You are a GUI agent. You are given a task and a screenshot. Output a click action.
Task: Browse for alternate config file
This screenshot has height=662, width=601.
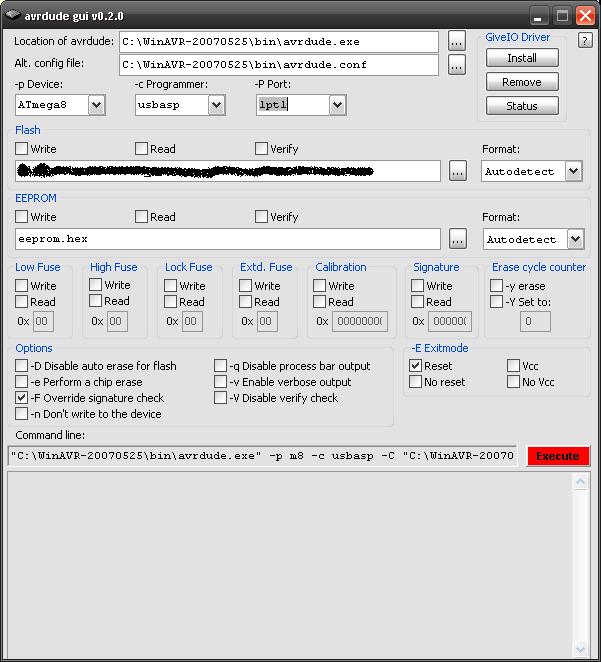coord(457,65)
